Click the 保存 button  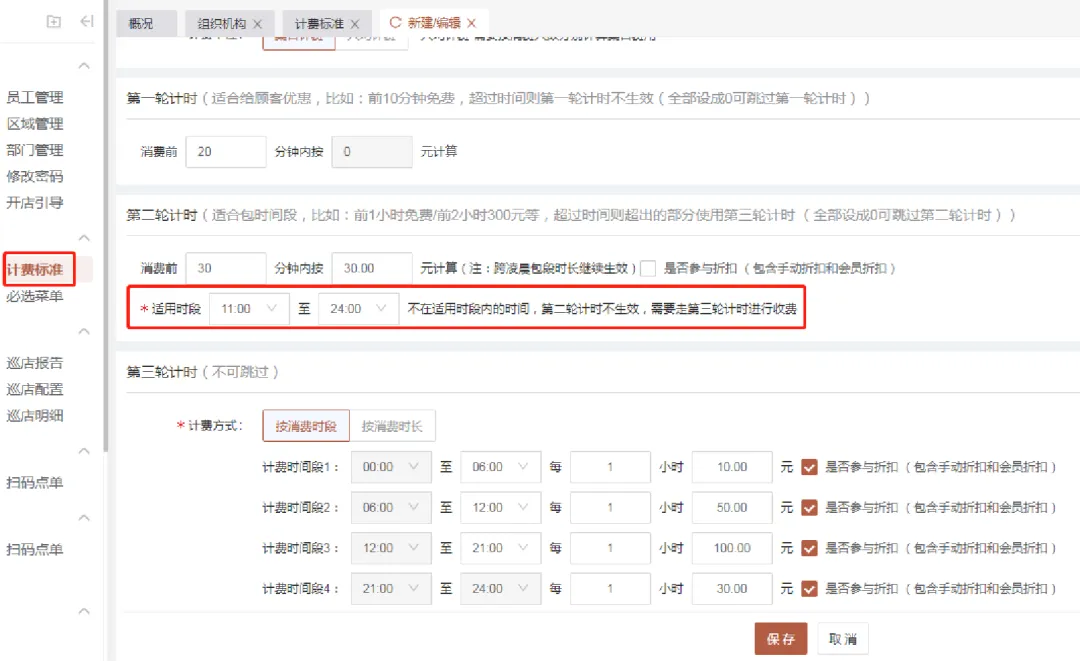pyautogui.click(x=780, y=639)
